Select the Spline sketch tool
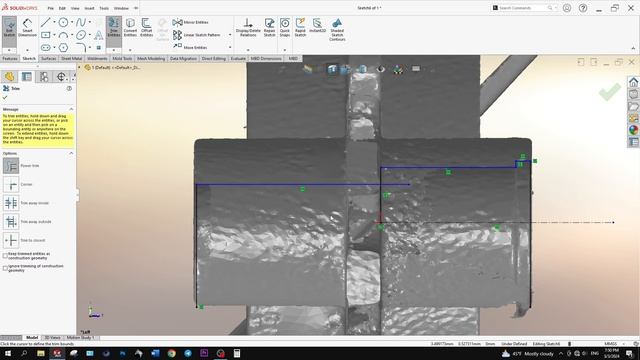 [x=81, y=22]
